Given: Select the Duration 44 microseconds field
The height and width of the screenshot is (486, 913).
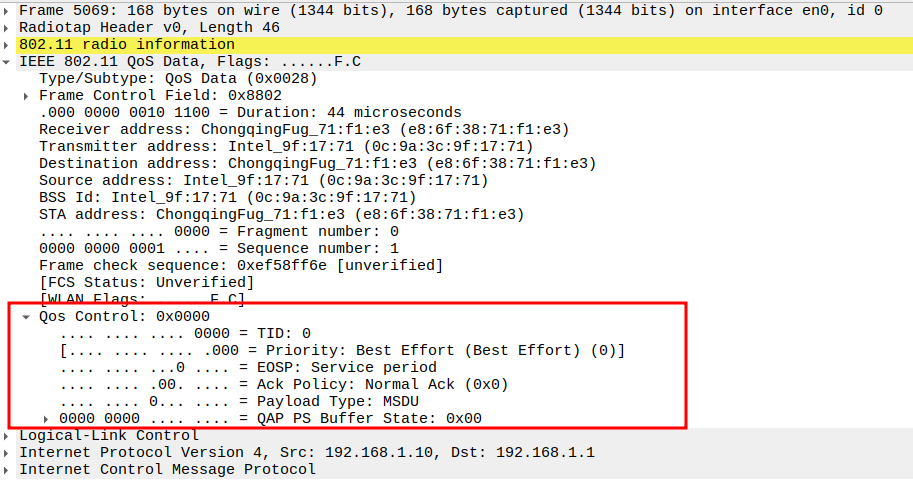Looking at the screenshot, I should tap(250, 113).
